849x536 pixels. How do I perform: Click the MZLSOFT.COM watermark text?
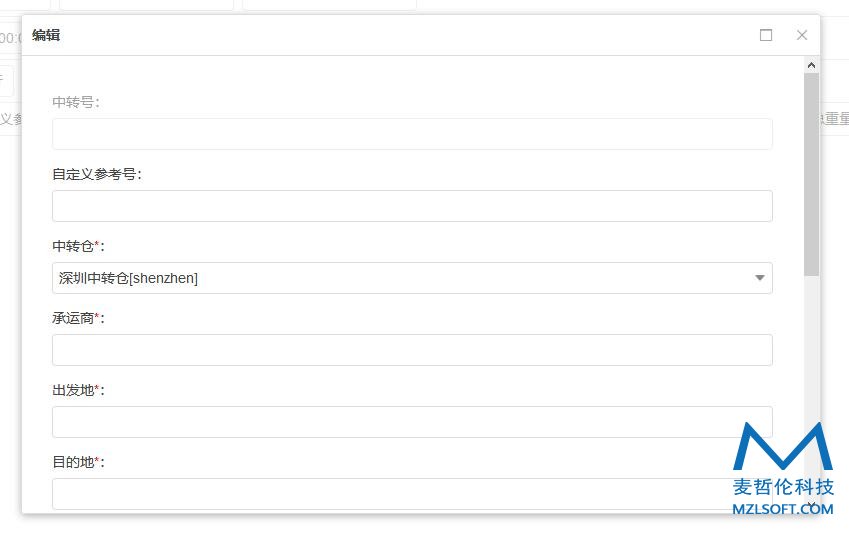pos(783,509)
